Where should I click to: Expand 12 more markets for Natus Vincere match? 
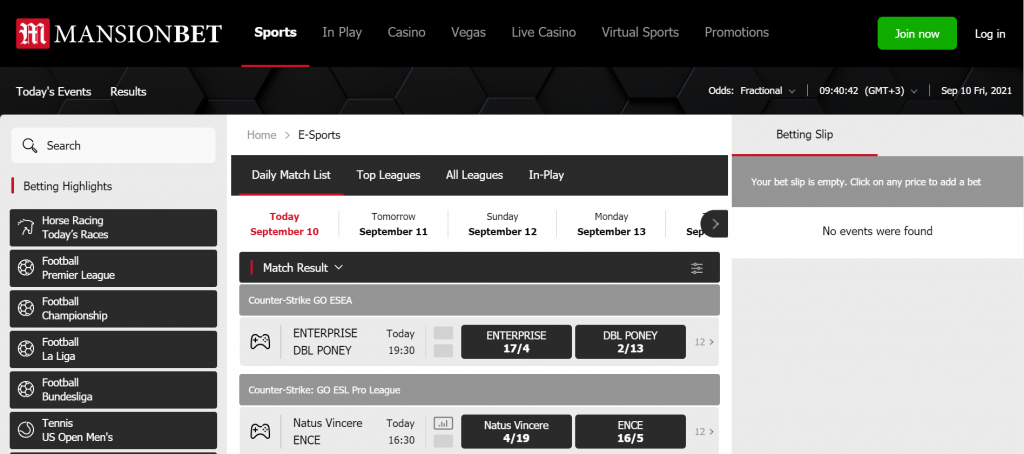704,432
